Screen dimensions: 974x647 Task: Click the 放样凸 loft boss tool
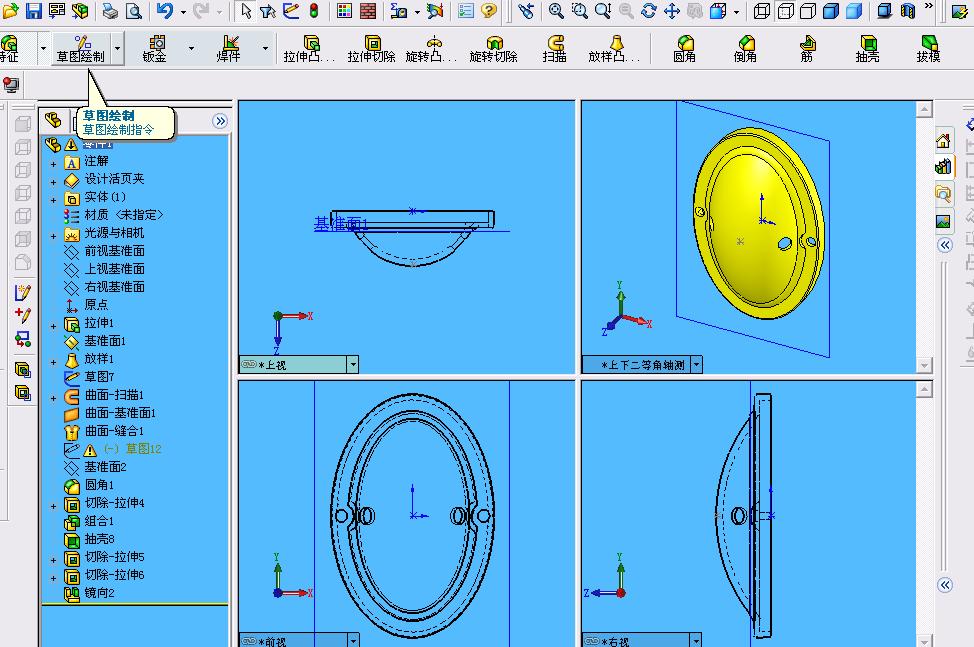[x=614, y=49]
